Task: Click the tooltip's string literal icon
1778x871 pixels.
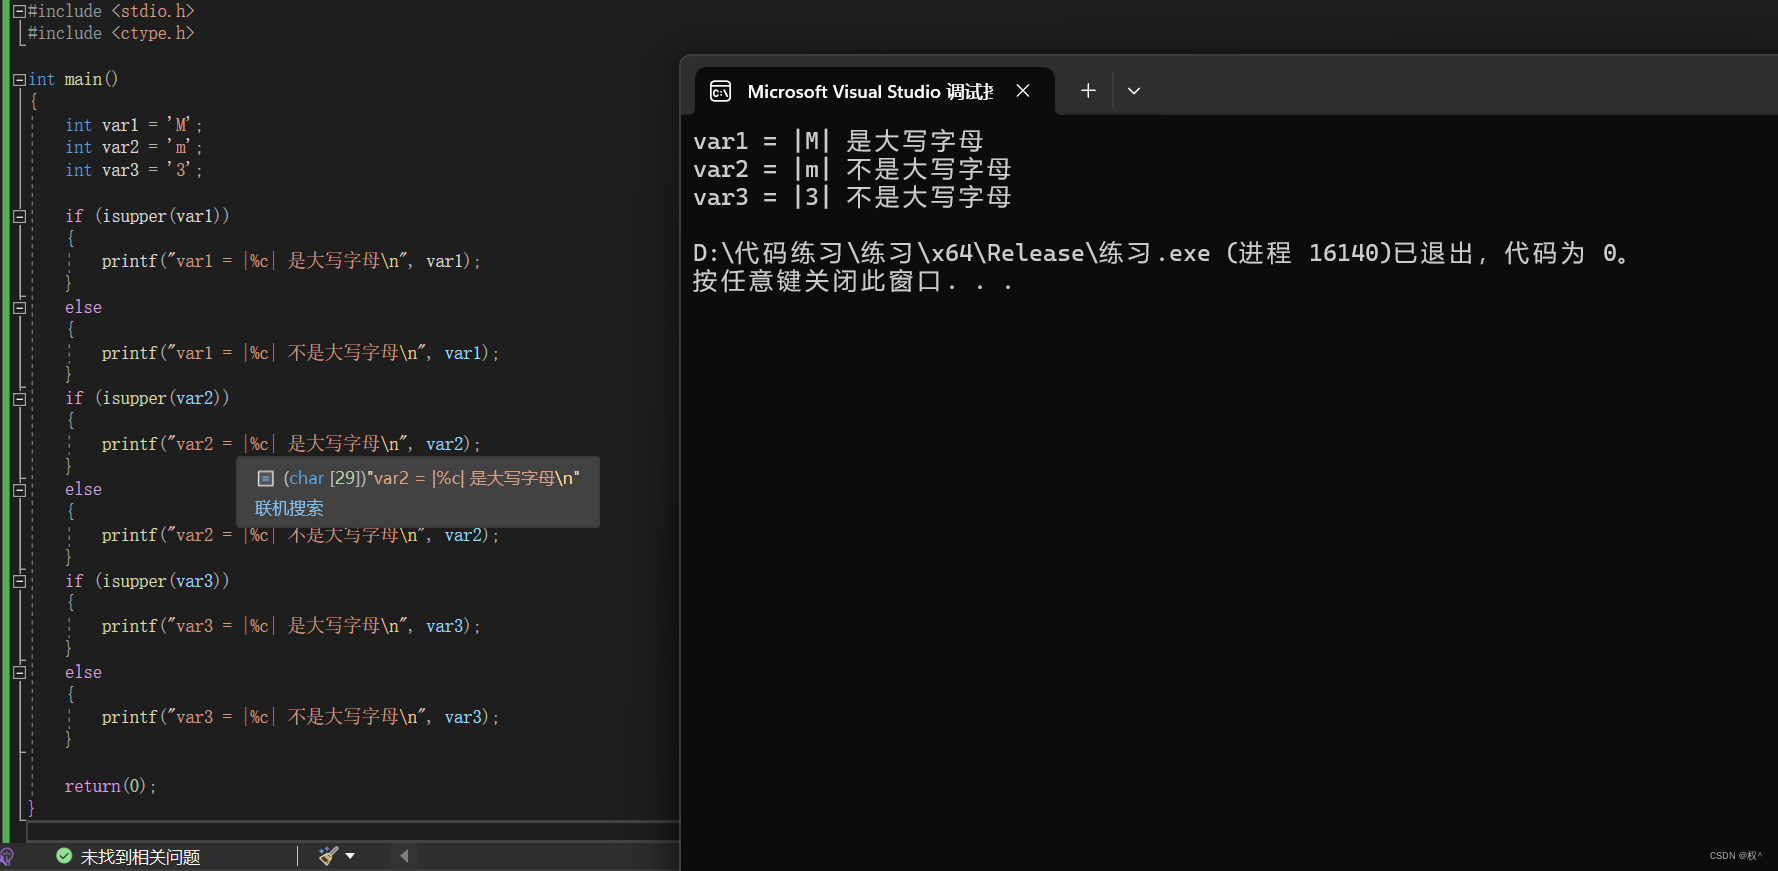Action: tap(265, 478)
